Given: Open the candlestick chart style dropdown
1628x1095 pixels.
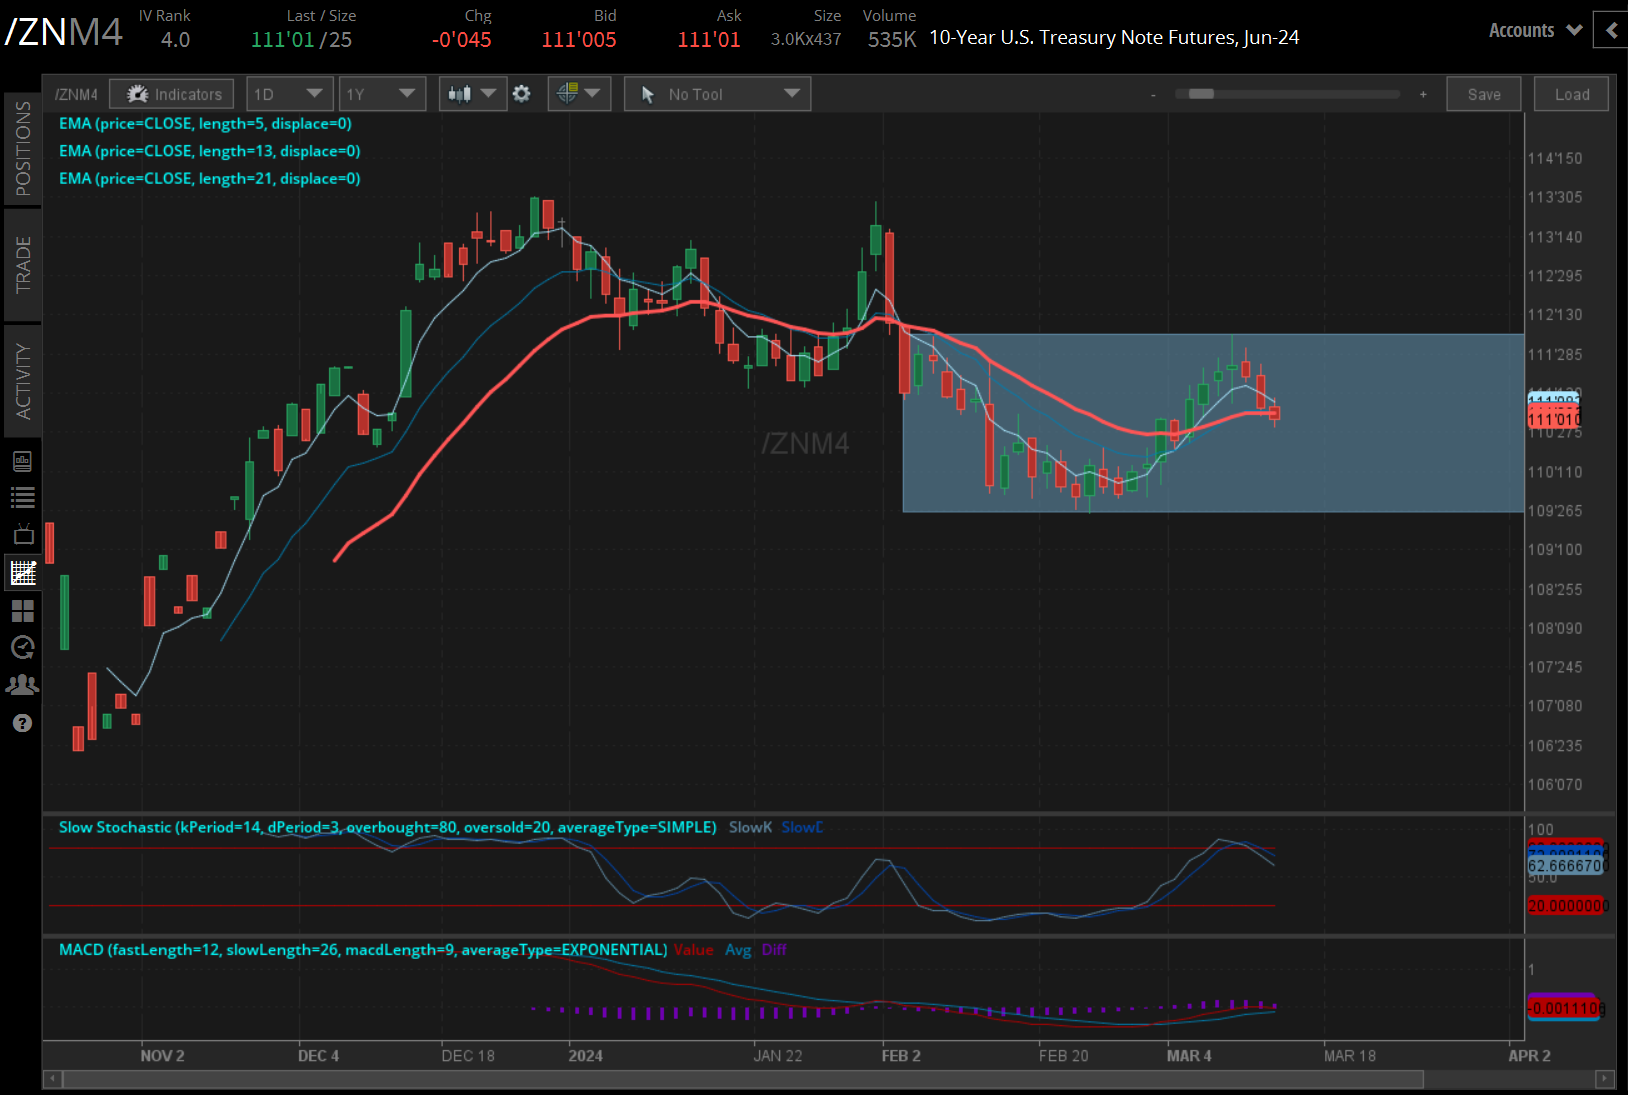Looking at the screenshot, I should click(472, 94).
